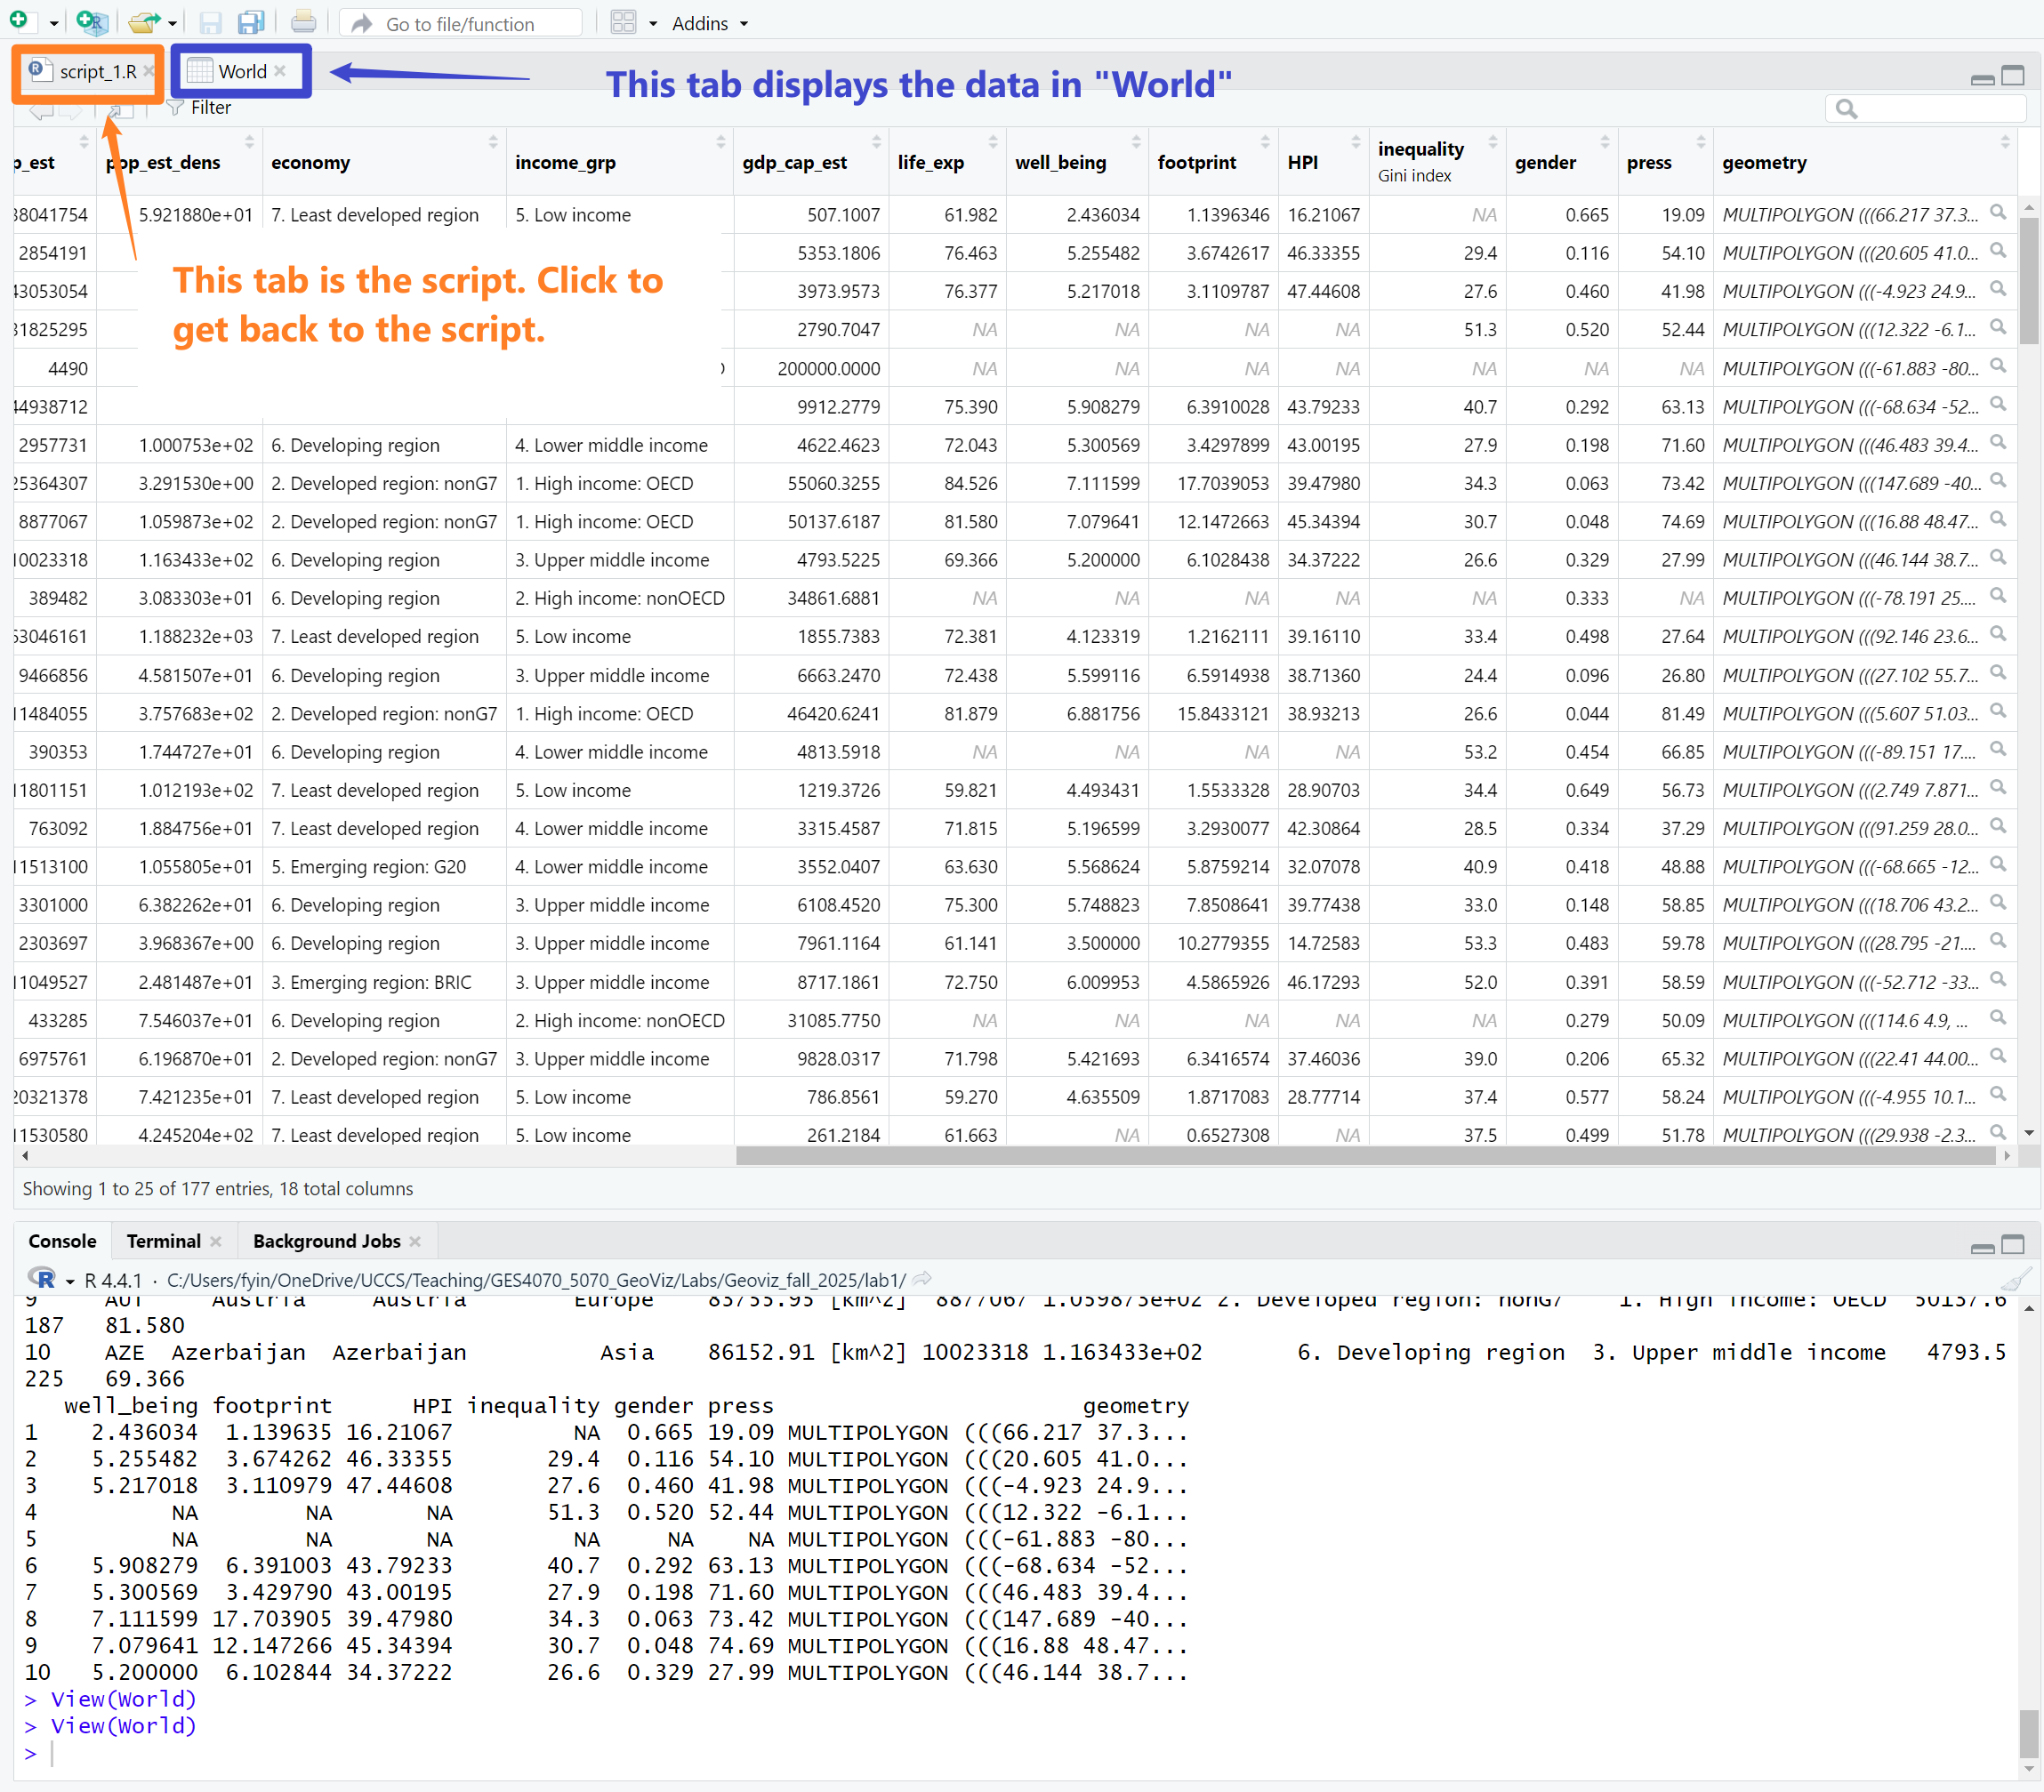Click the workspace panes grid icon
The image size is (2044, 1792).
pos(624,22)
